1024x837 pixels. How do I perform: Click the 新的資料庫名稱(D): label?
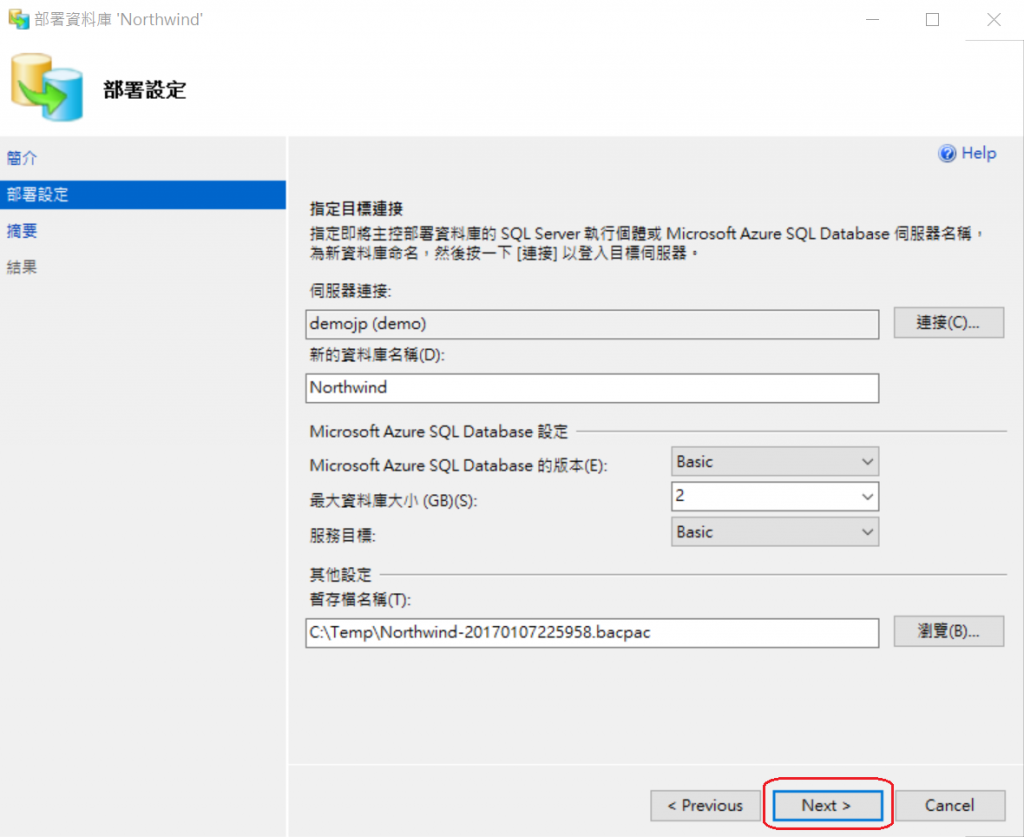pyautogui.click(x=377, y=355)
